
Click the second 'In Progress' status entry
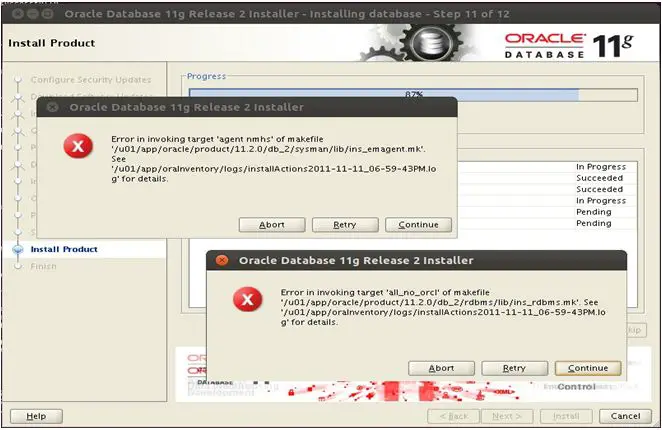(x=601, y=201)
